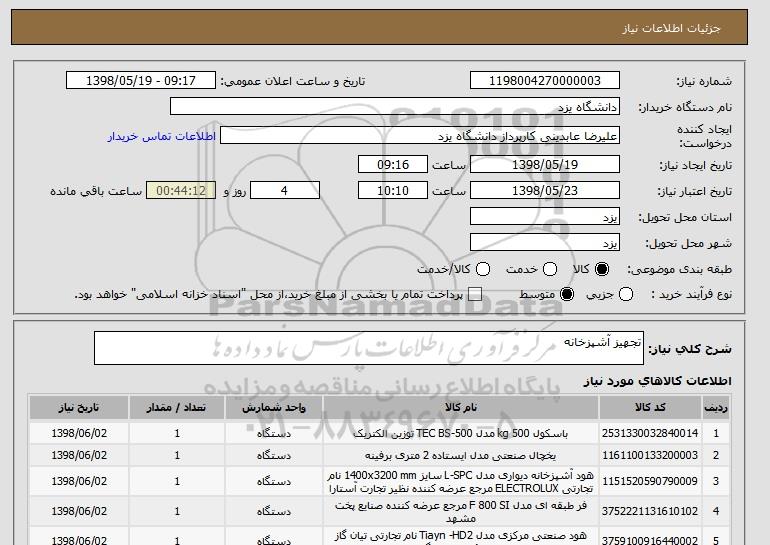Click the جزئیات اطلاعات نیاز page header
Viewport: 770px width, 545px height.
pos(671,28)
